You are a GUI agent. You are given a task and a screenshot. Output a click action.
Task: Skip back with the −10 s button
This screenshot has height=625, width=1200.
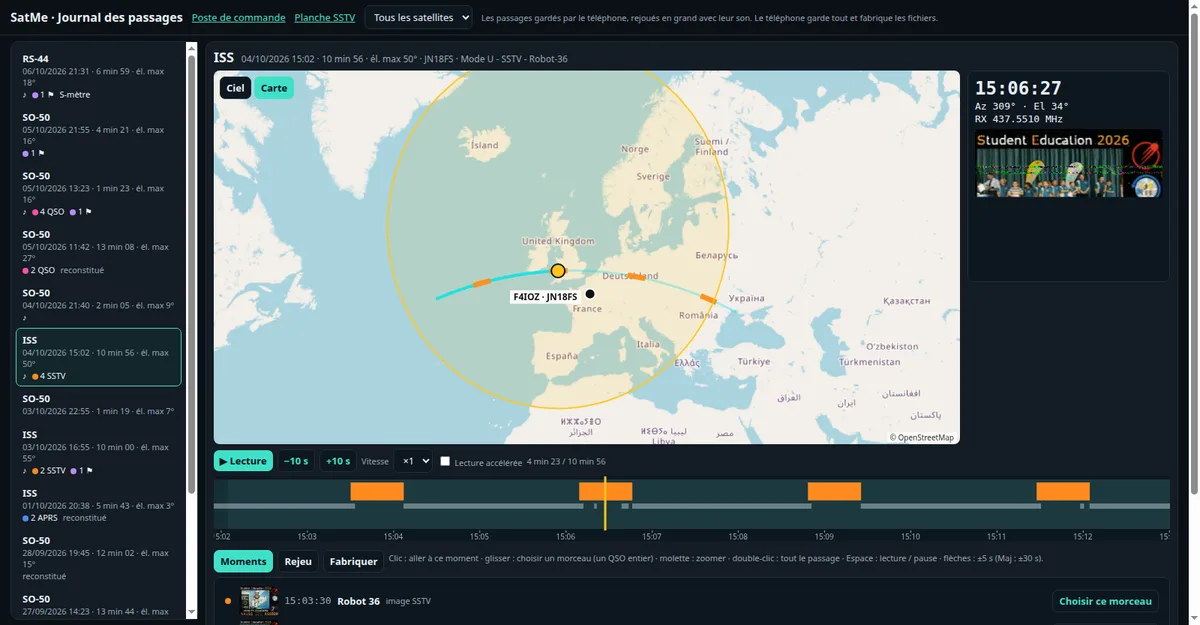pyautogui.click(x=295, y=461)
